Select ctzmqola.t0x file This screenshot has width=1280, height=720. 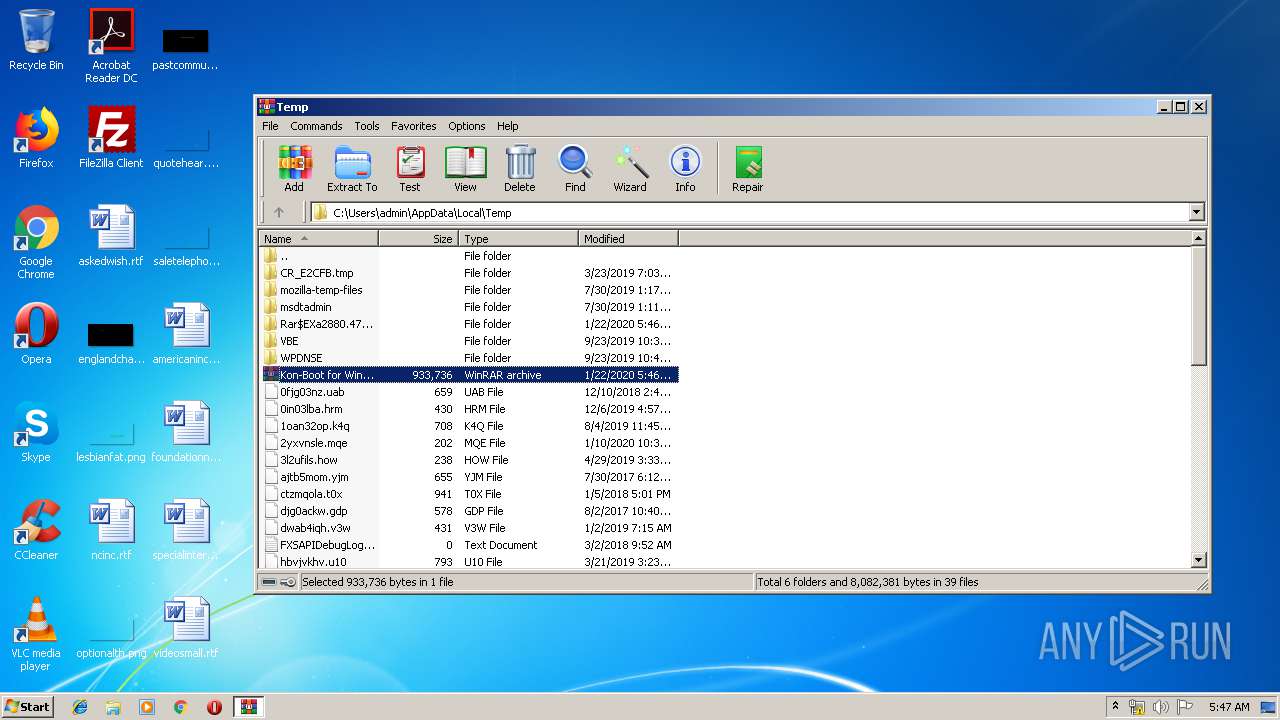coord(470,494)
